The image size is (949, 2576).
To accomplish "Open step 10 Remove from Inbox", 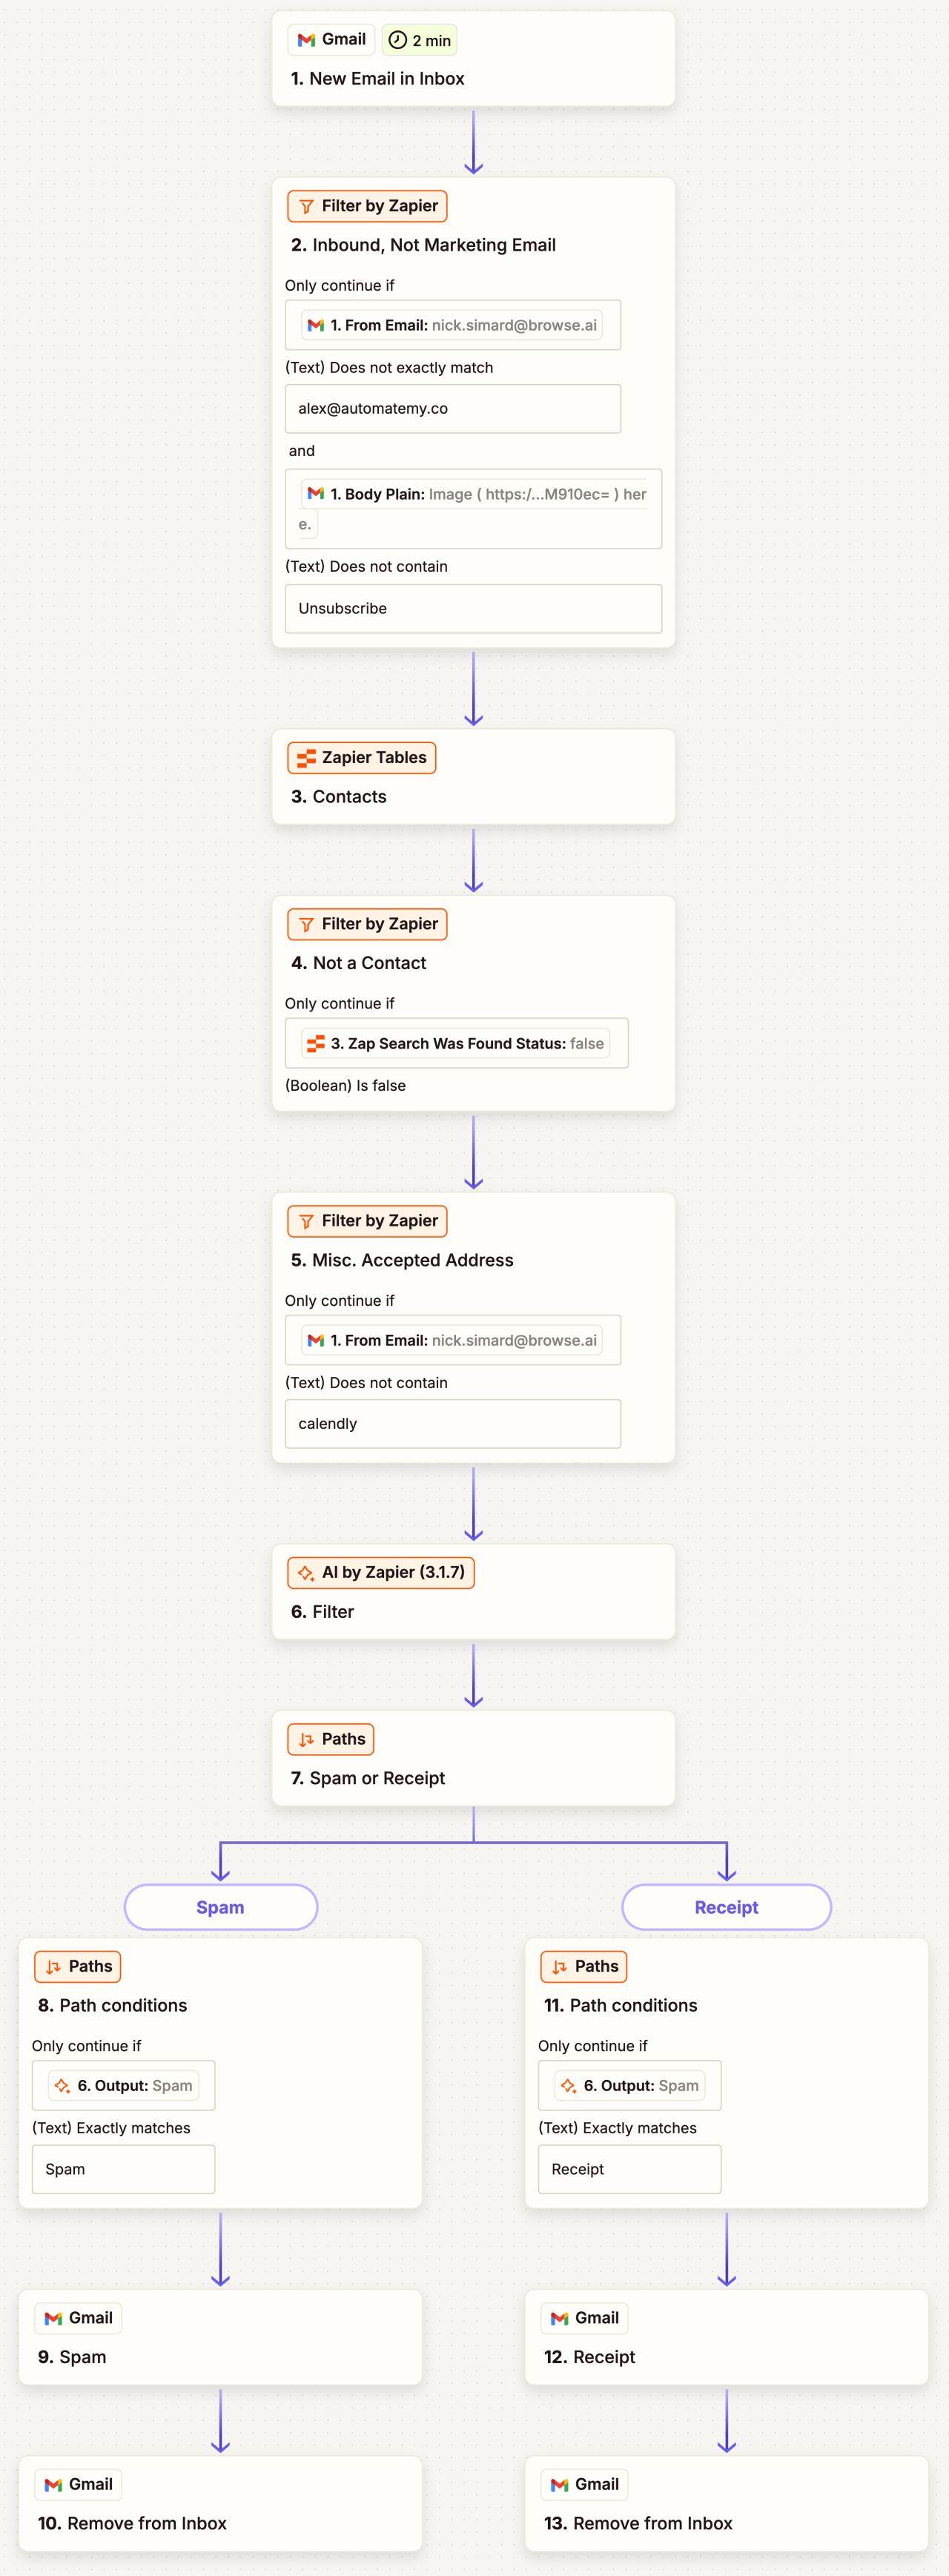I will (x=220, y=2504).
